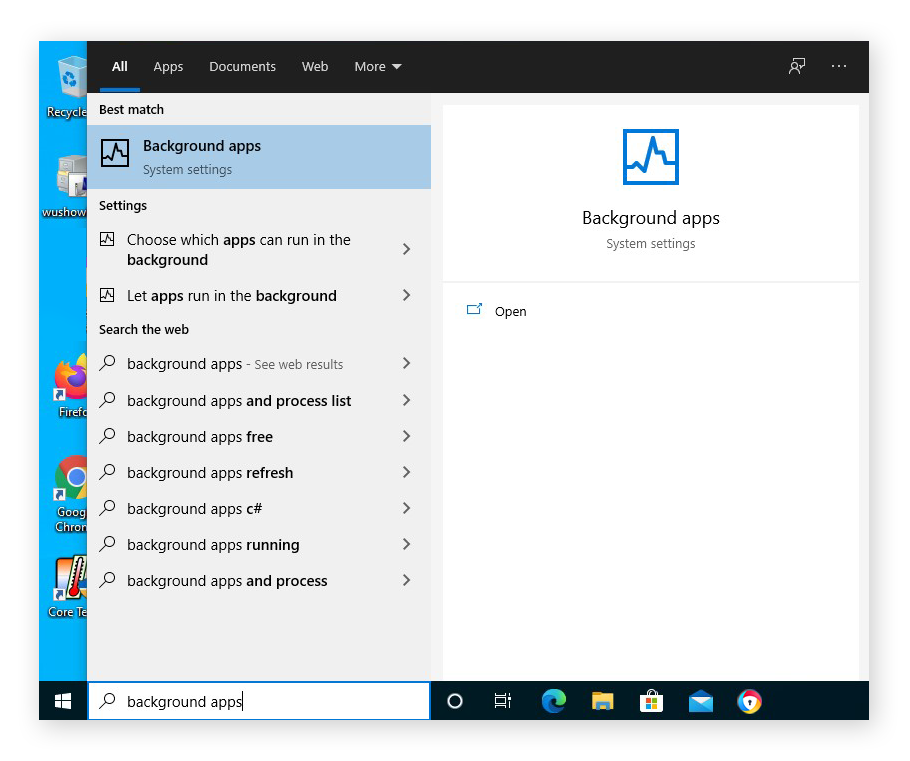Screen dimensions: 910x761
Task: Click the 'Background apps' title in the preview pane
Action: point(651,218)
